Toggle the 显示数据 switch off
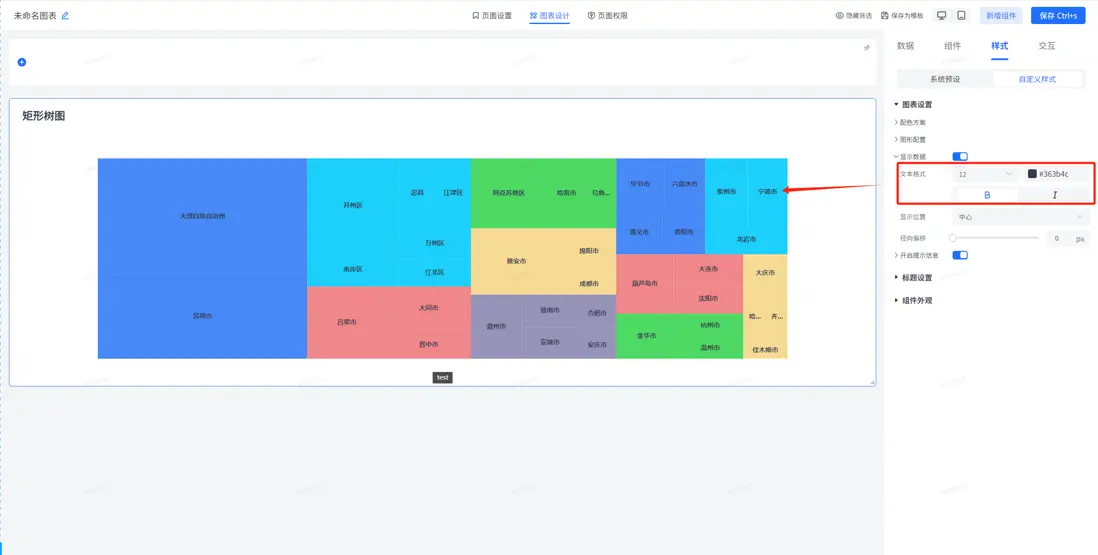 [x=960, y=157]
